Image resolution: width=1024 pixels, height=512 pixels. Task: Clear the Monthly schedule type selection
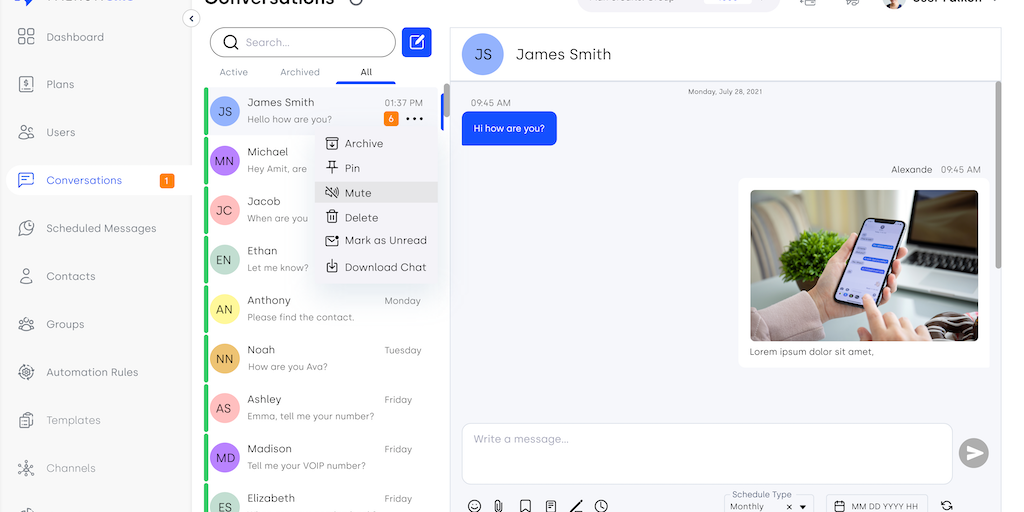coord(789,507)
